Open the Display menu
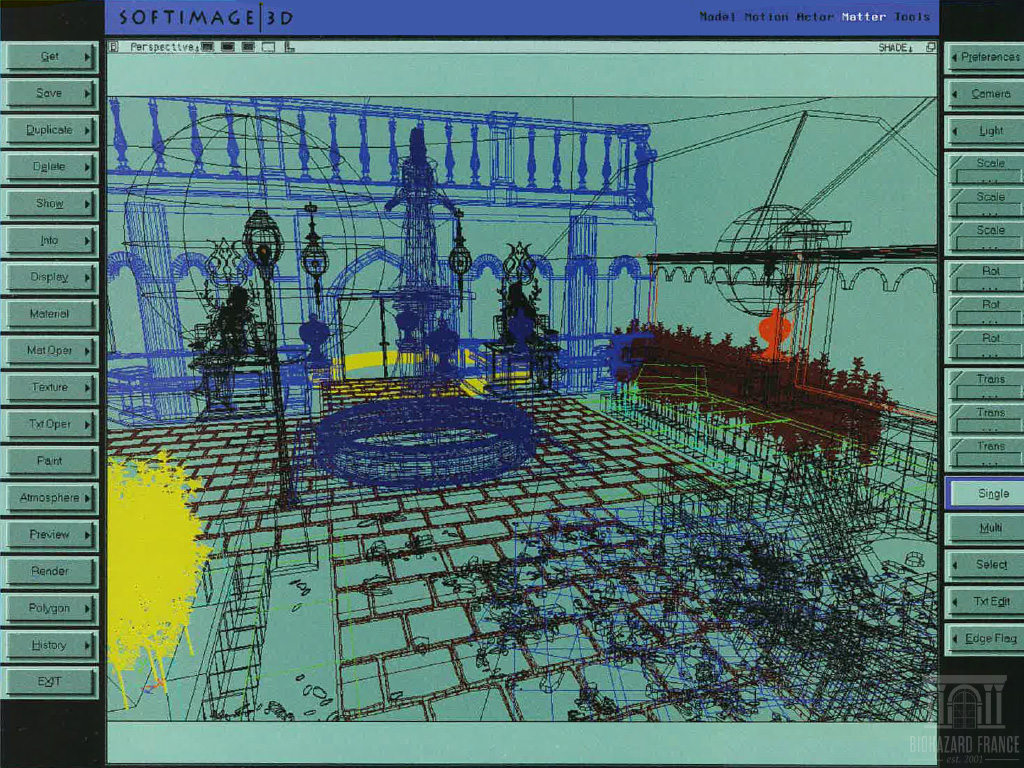 pyautogui.click(x=50, y=277)
